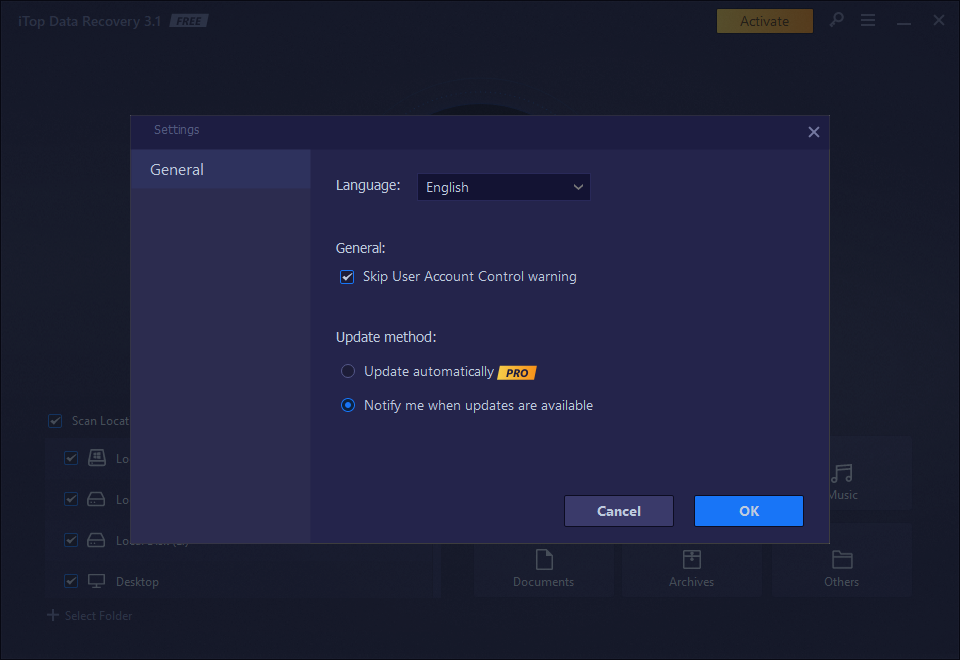Viewport: 960px width, 660px height.
Task: Click Select Folder in main window
Action: pyautogui.click(x=99, y=616)
